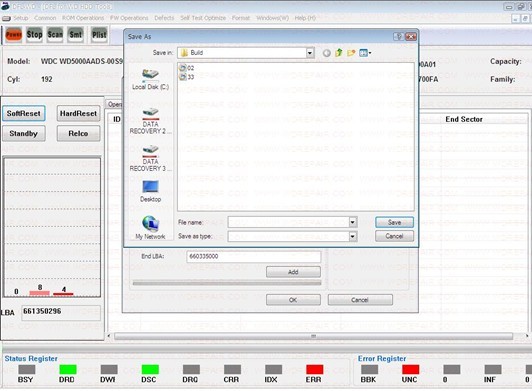
Task: Click the SoftReset button
Action: click(x=24, y=113)
